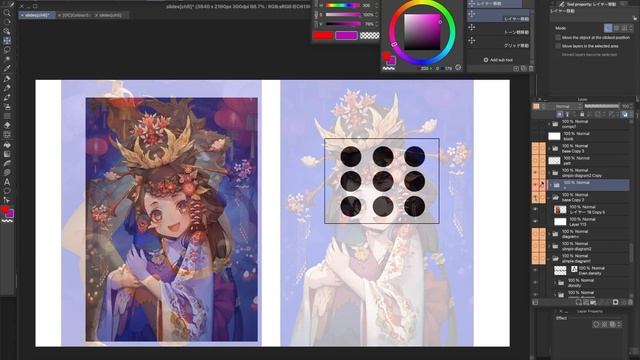Viewport: 640px width, 360px height.
Task: Expand the diagram+ folder
Action: [x=549, y=234]
